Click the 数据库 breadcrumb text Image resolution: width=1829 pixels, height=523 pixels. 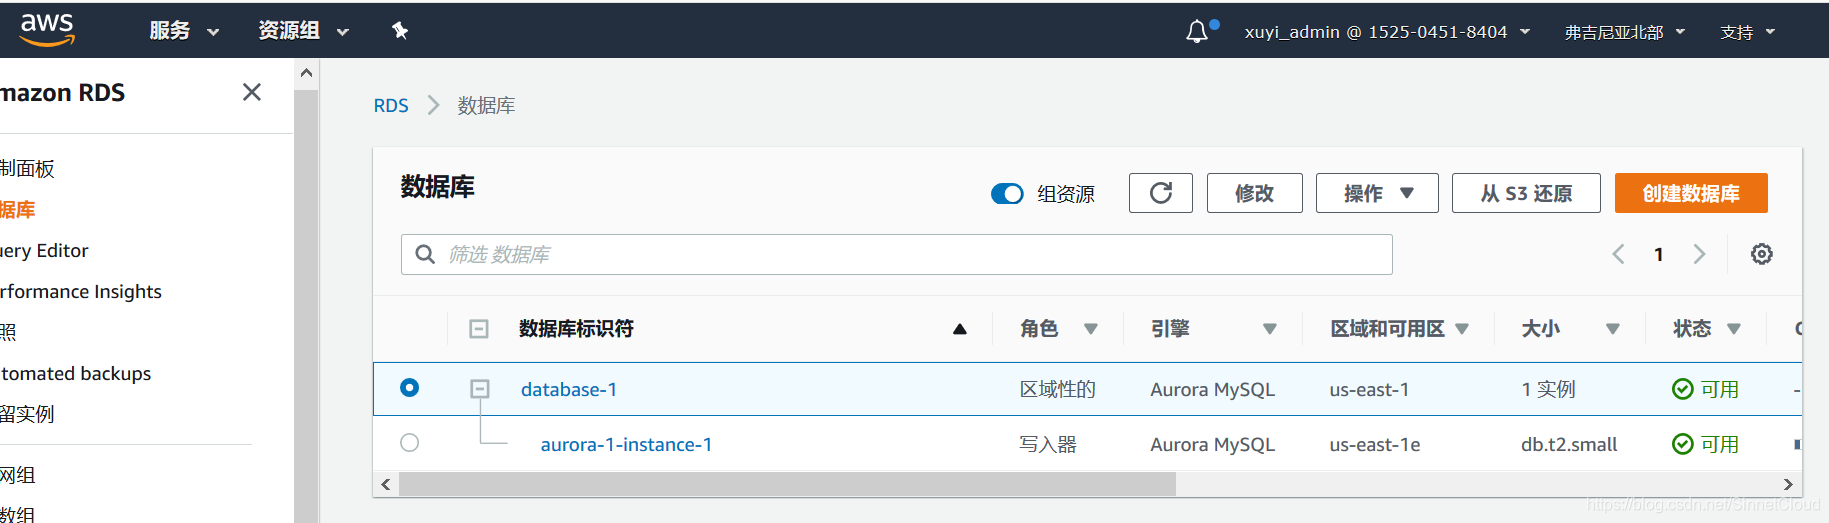click(486, 105)
